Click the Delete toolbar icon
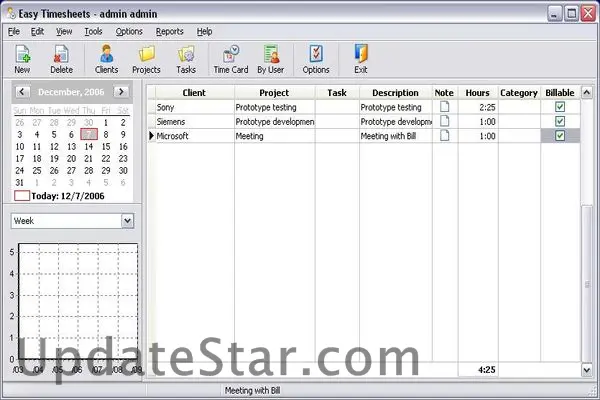This screenshot has height=400, width=600. (61, 54)
